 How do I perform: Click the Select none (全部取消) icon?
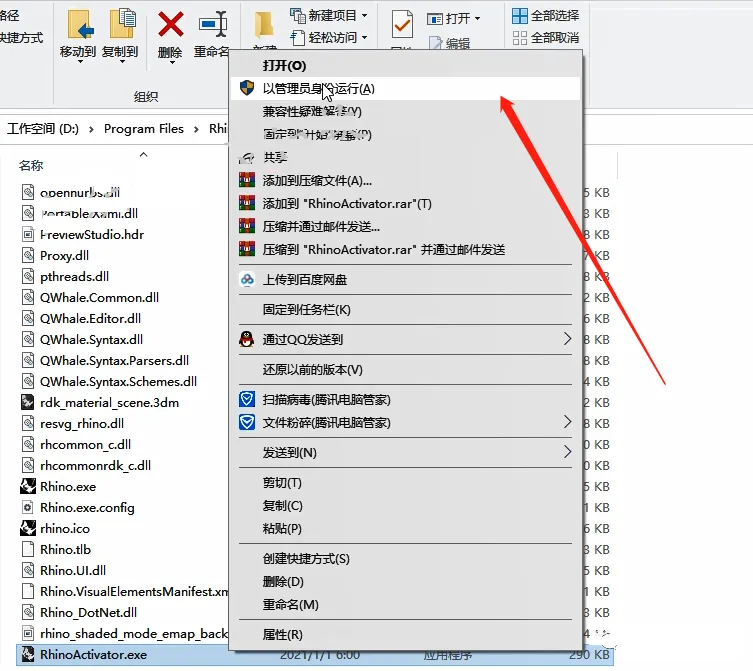[520, 37]
